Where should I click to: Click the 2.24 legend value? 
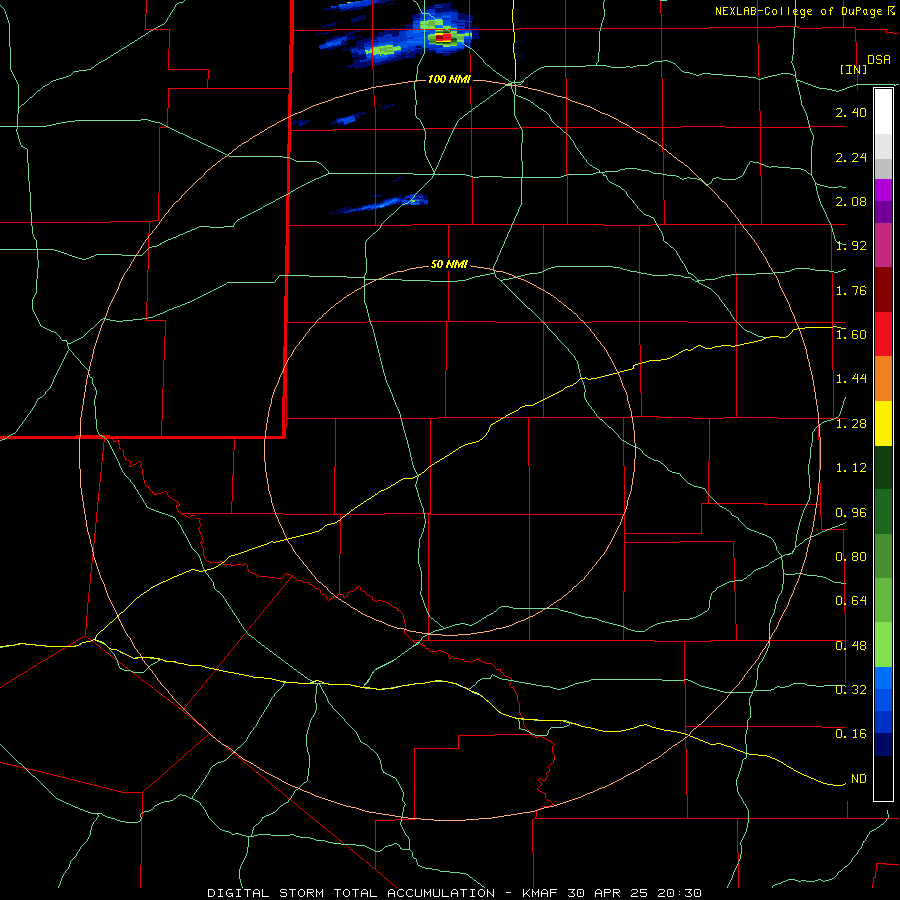[851, 157]
